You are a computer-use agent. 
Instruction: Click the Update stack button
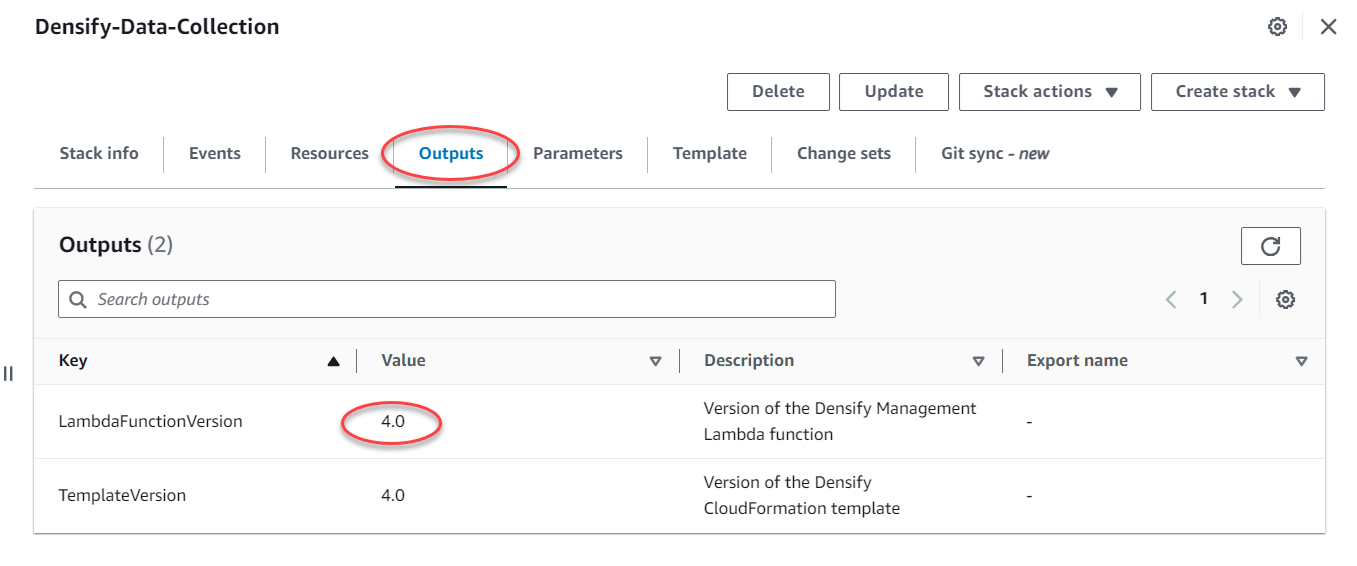click(x=894, y=91)
